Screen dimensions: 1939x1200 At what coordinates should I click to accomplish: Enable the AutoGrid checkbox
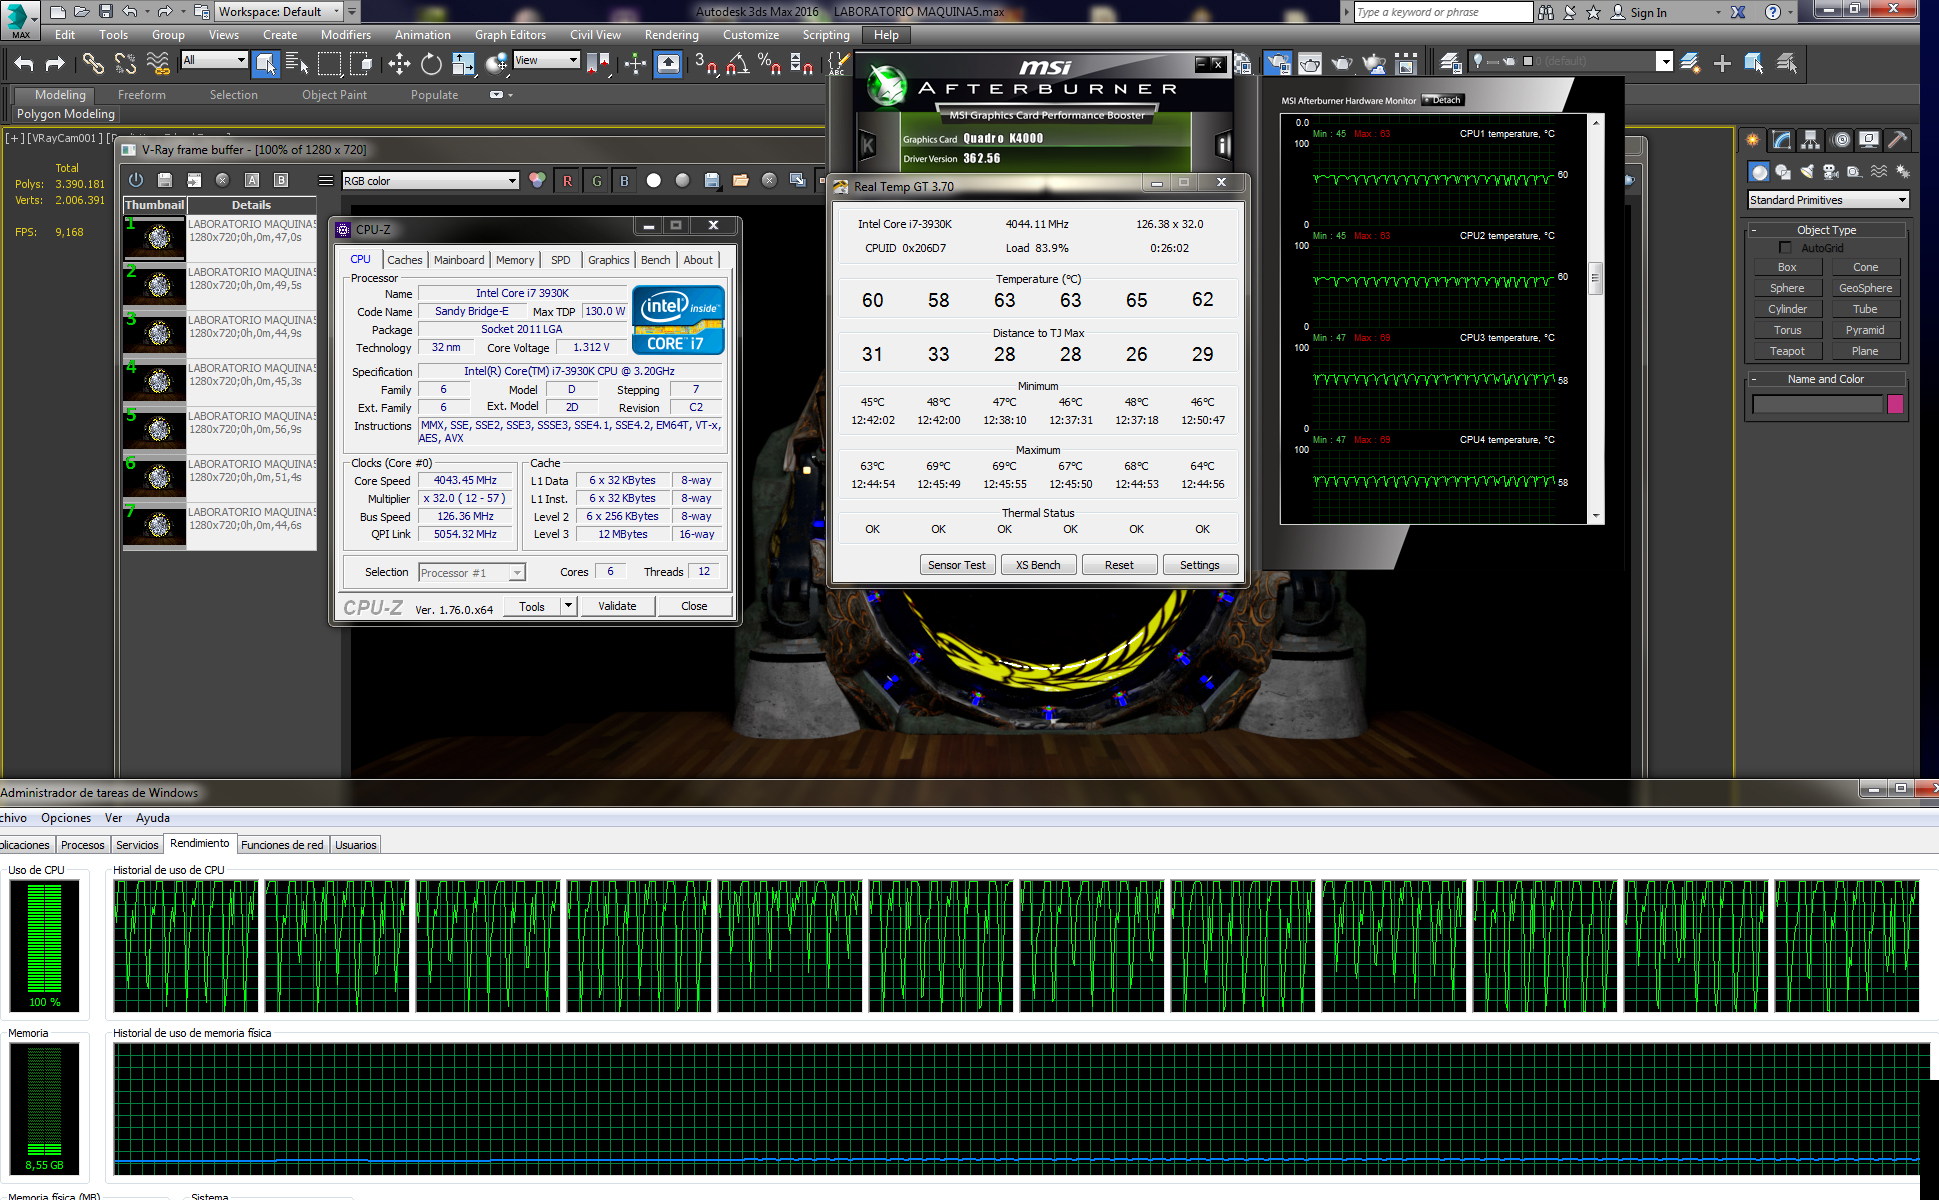coord(1785,248)
